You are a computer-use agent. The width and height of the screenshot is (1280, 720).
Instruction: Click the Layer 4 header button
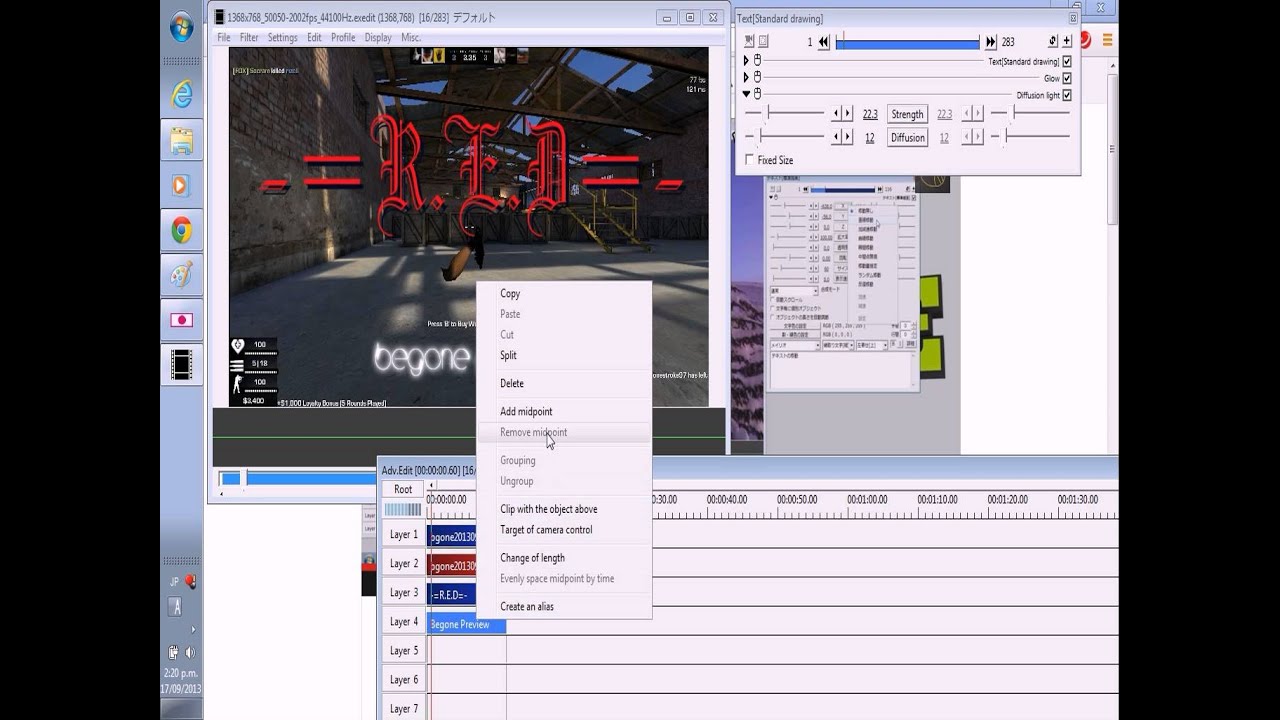pos(403,621)
